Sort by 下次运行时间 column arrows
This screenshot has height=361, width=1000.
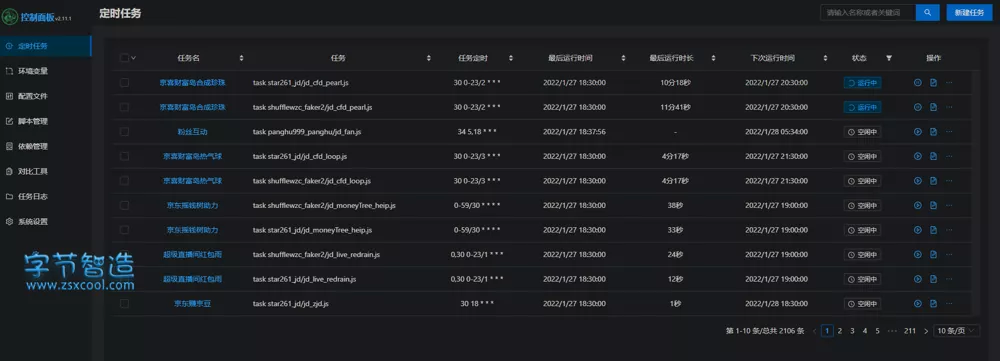(x=825, y=58)
